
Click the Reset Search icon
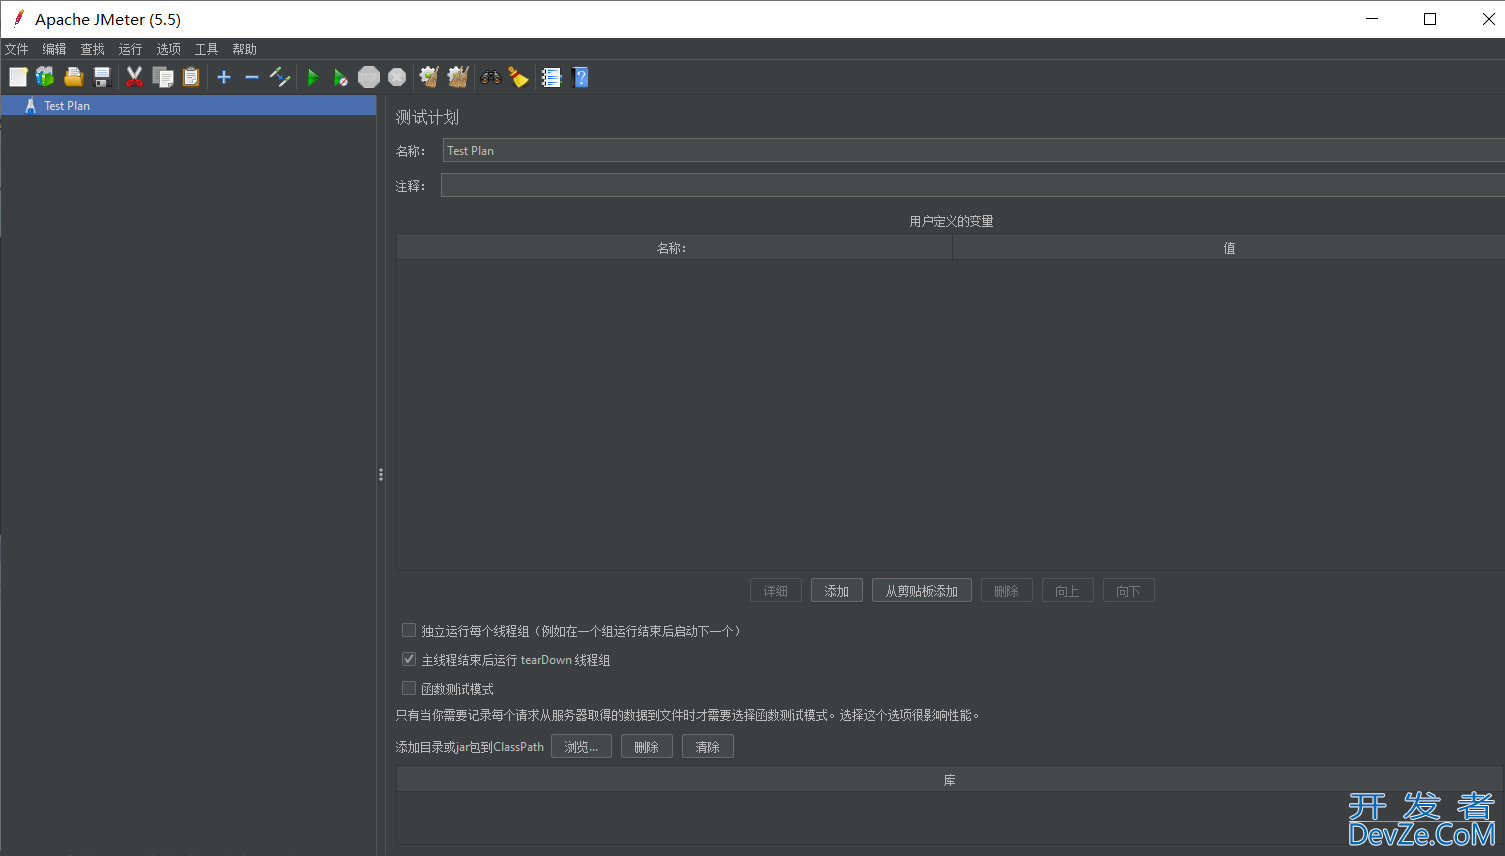click(518, 77)
